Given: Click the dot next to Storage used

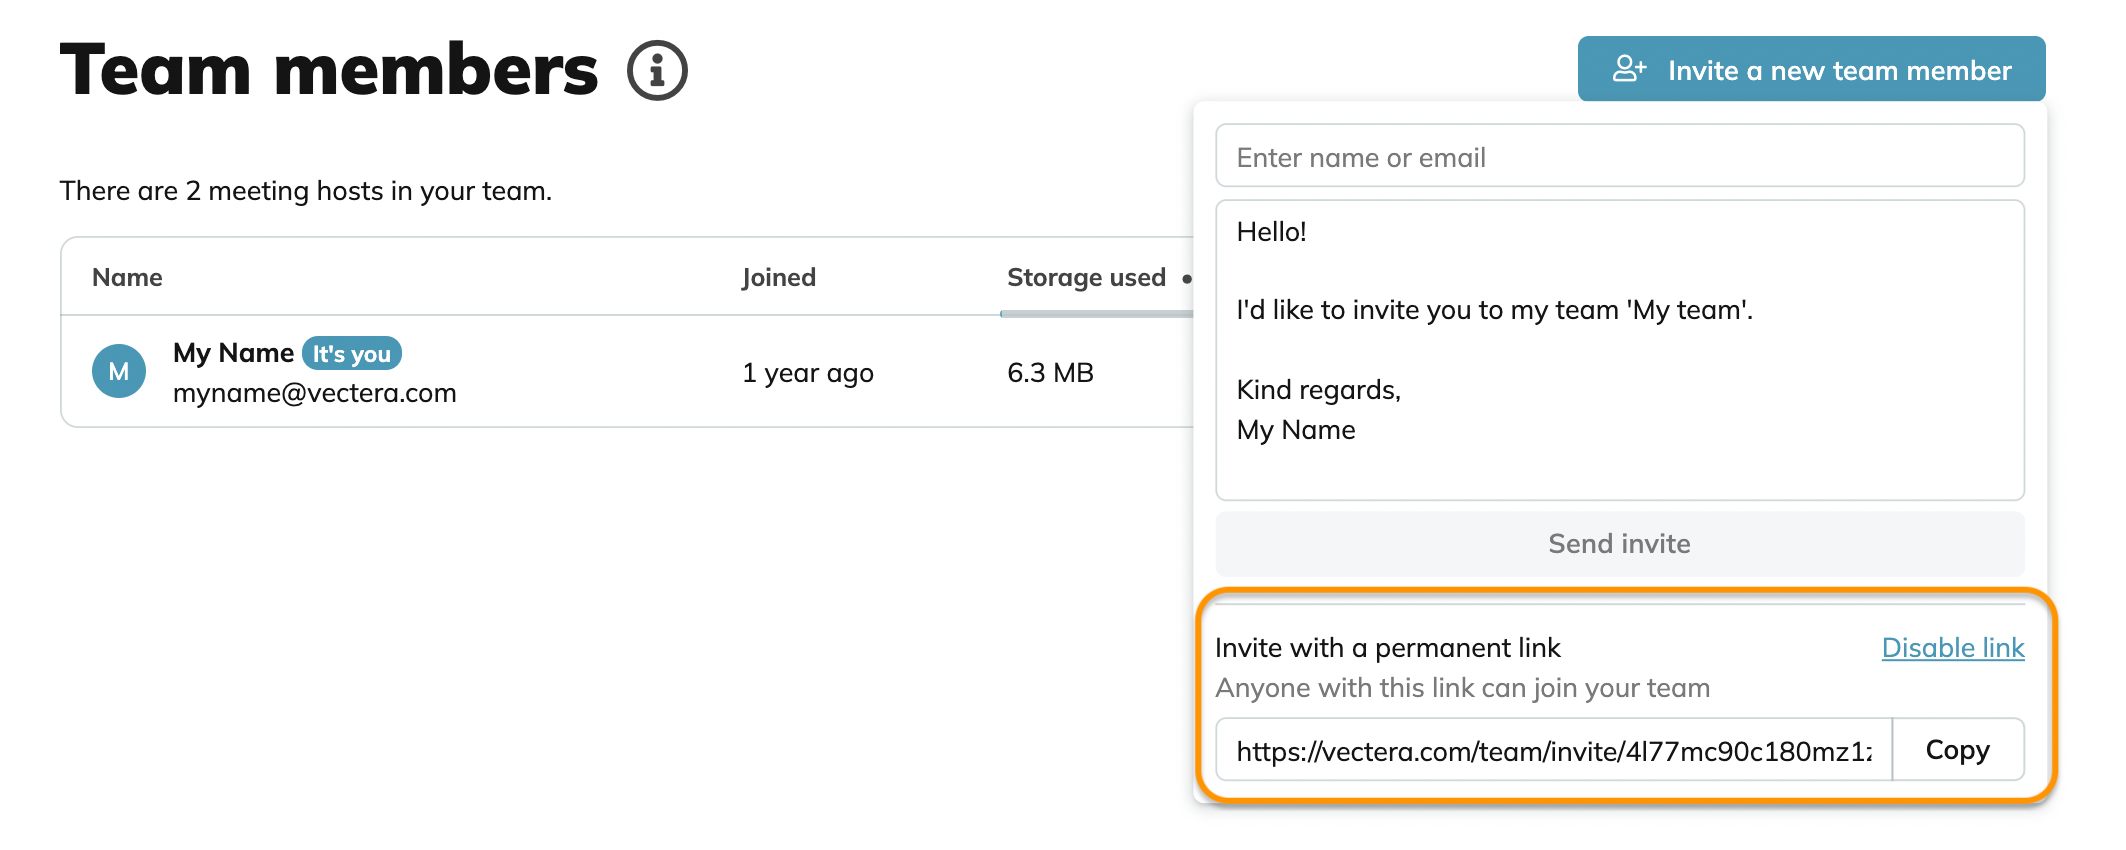Looking at the screenshot, I should (x=1187, y=279).
